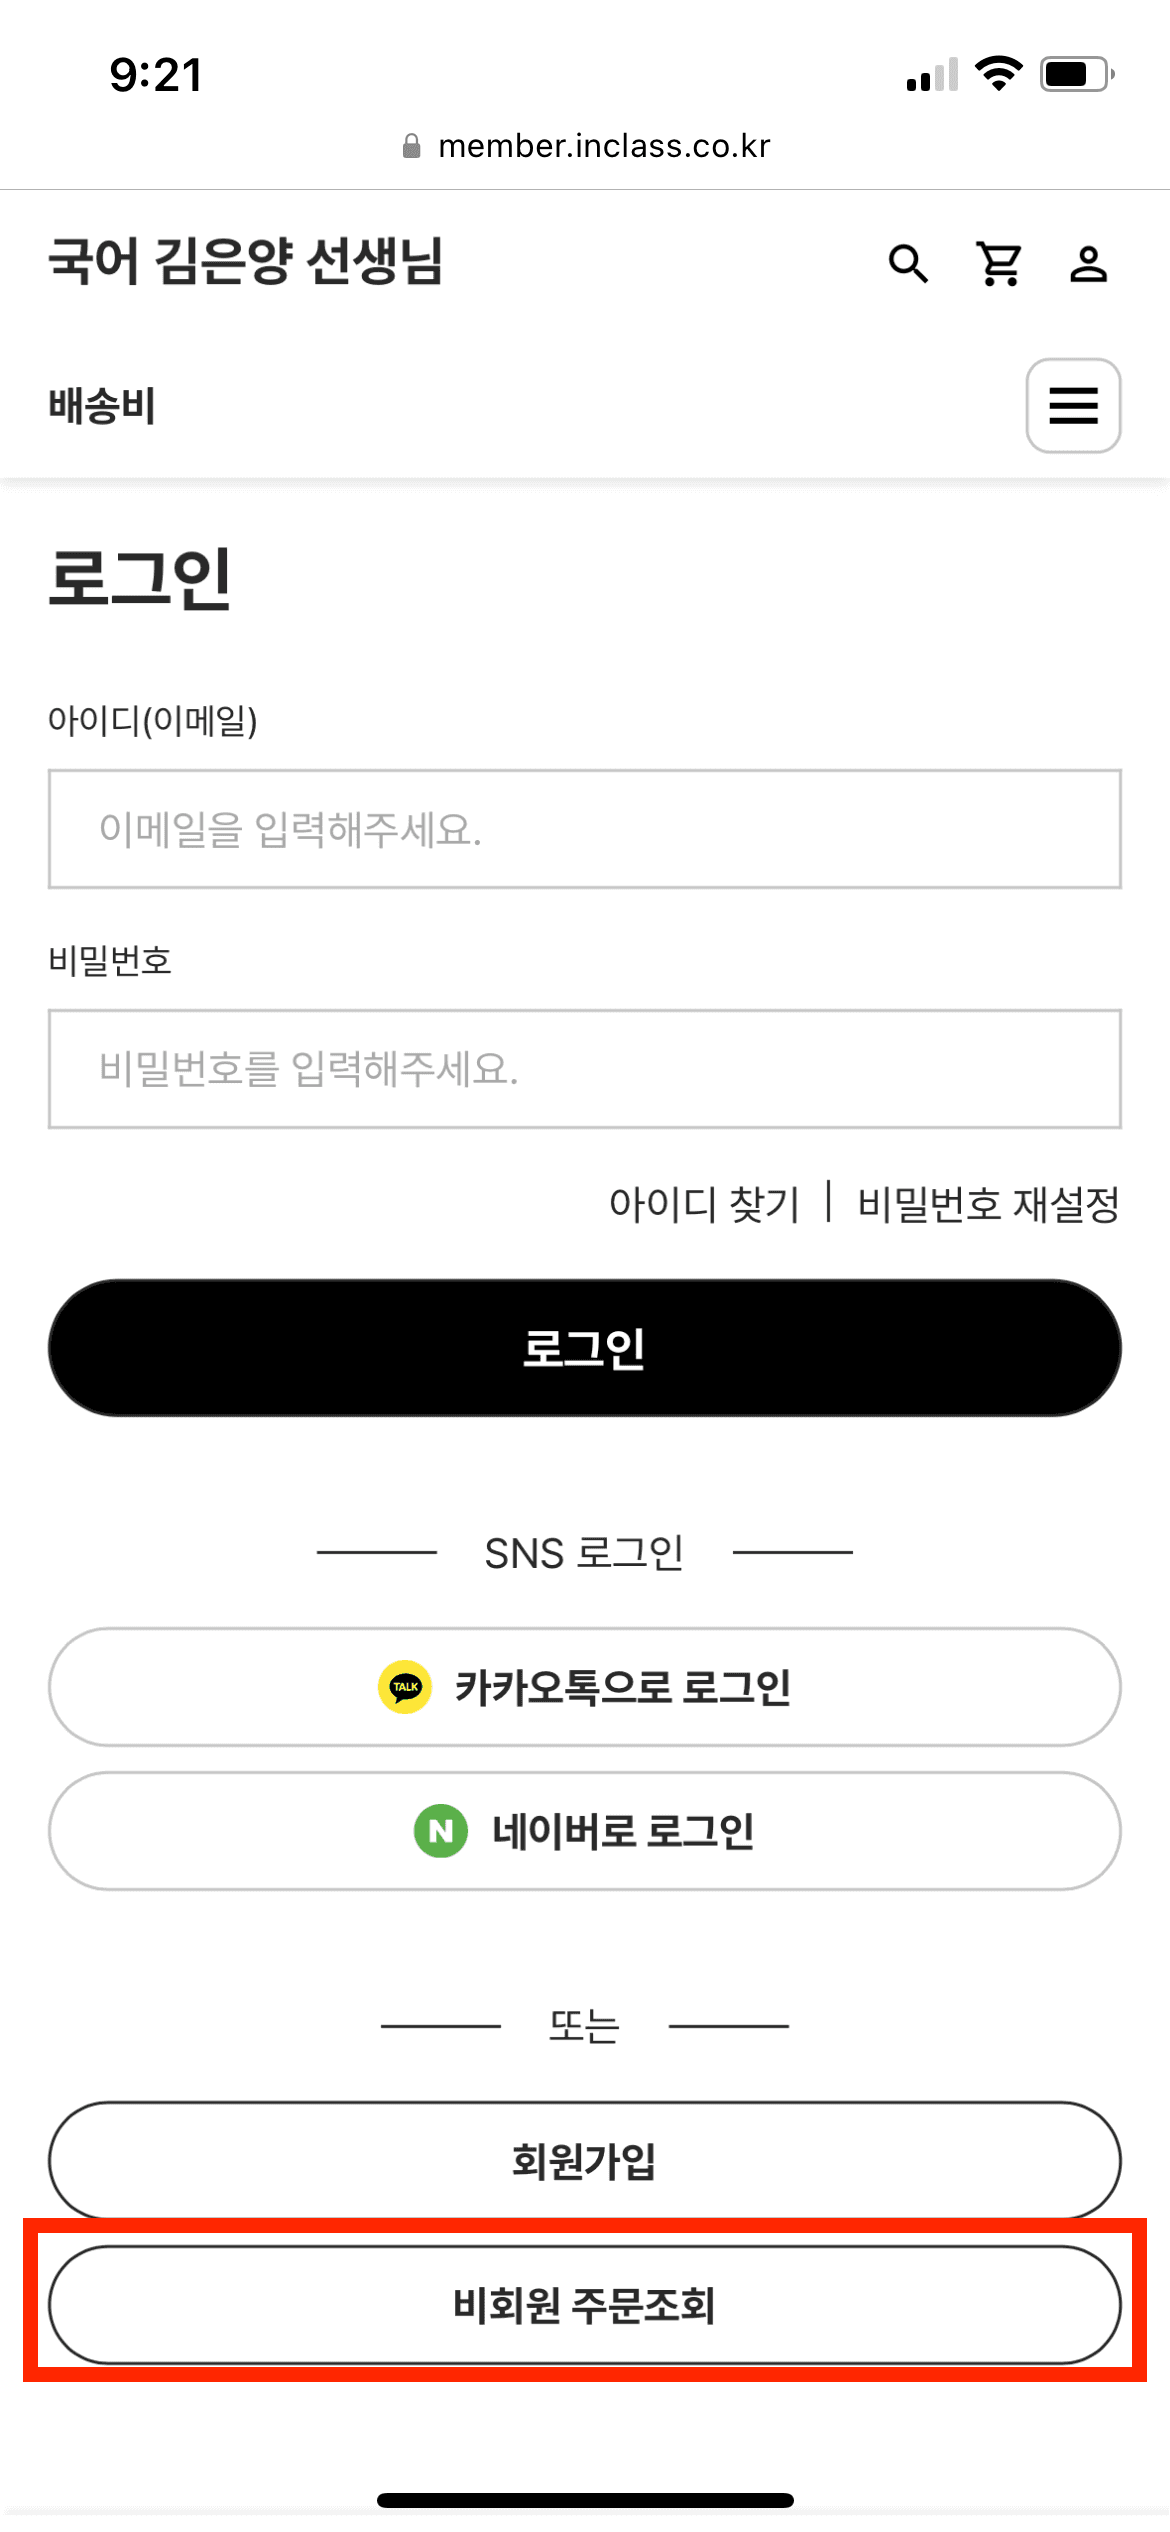Tap the KakaoTalk yellow logo icon
This screenshot has height=2532, width=1170.
405,1687
